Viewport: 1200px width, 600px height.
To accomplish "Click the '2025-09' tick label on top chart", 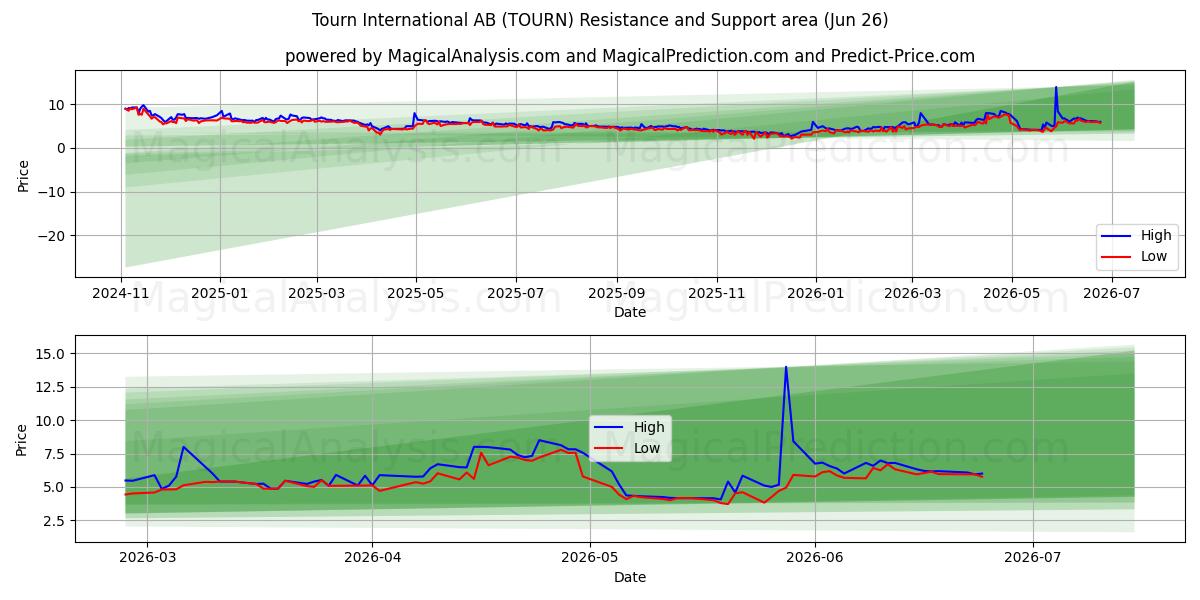I will click(616, 293).
